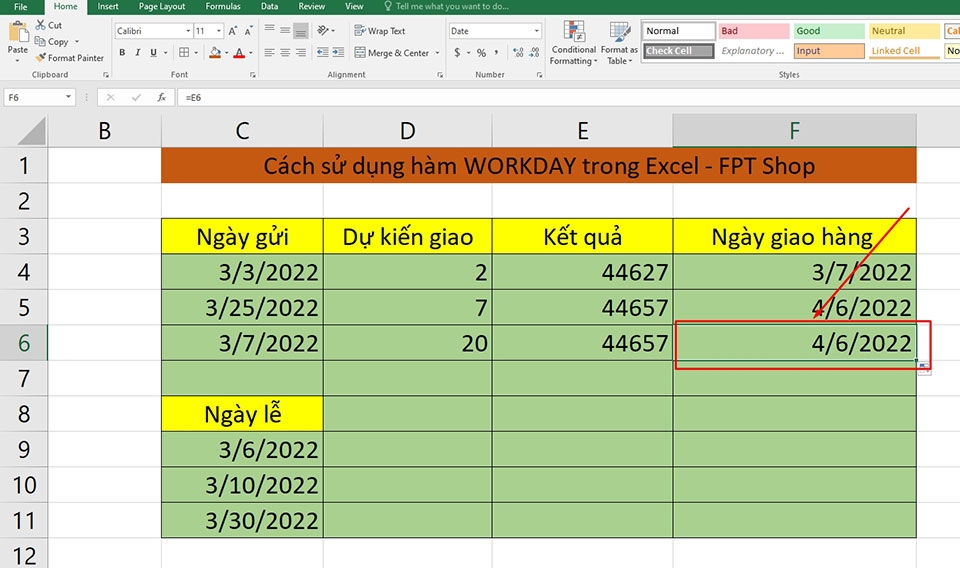Switch to the Review tab
This screenshot has height=568, width=960.
tap(312, 6)
